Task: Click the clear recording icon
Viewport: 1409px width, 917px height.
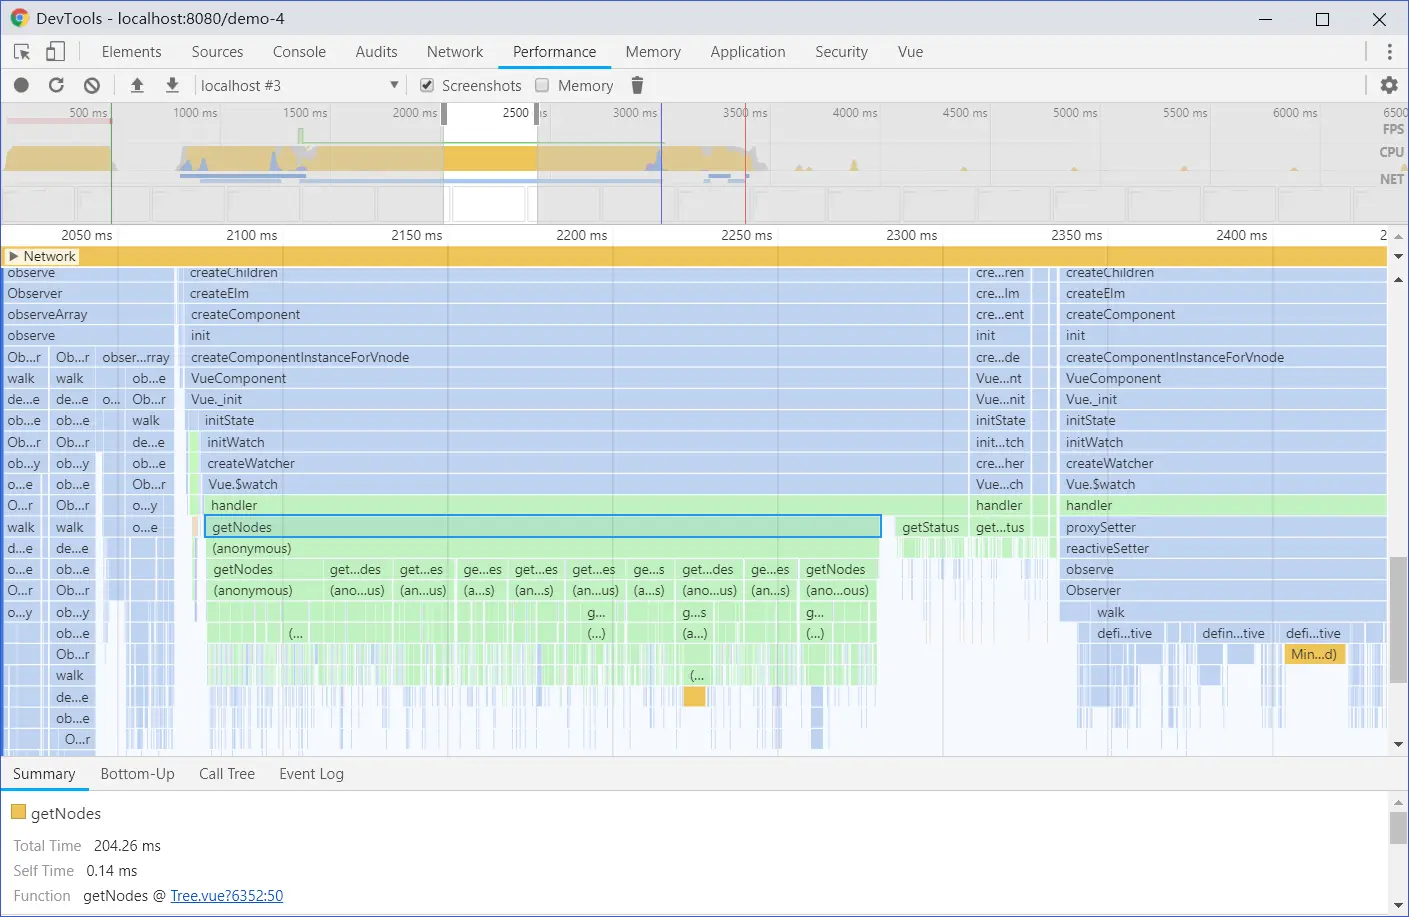Action: [92, 86]
